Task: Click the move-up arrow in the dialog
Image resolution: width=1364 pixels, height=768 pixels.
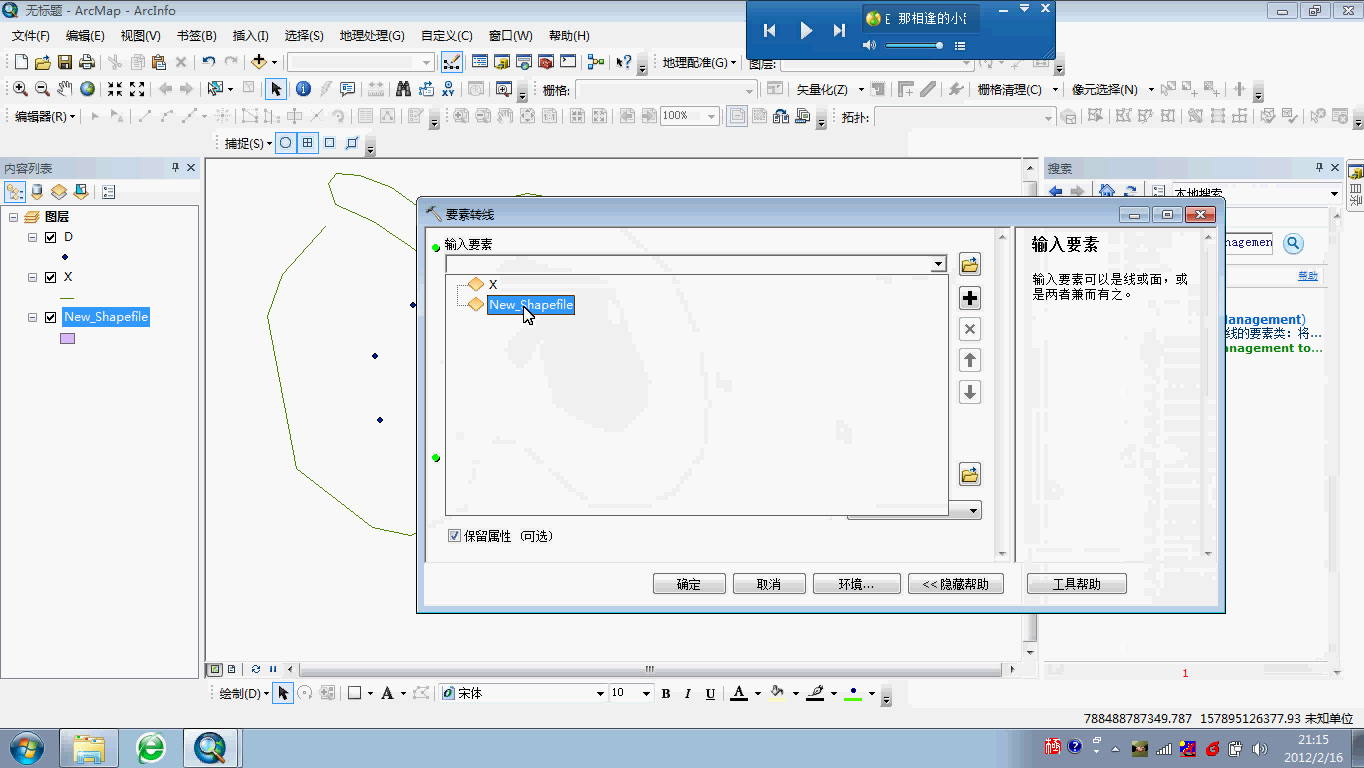Action: [969, 360]
